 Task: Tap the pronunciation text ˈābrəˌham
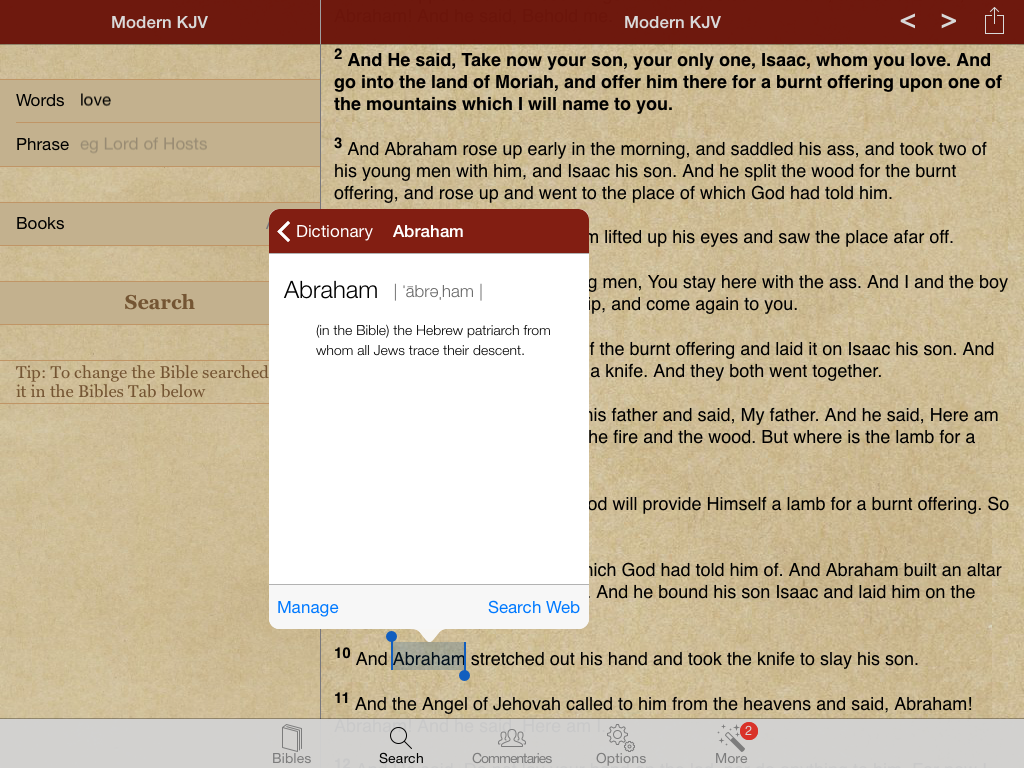coord(438,291)
